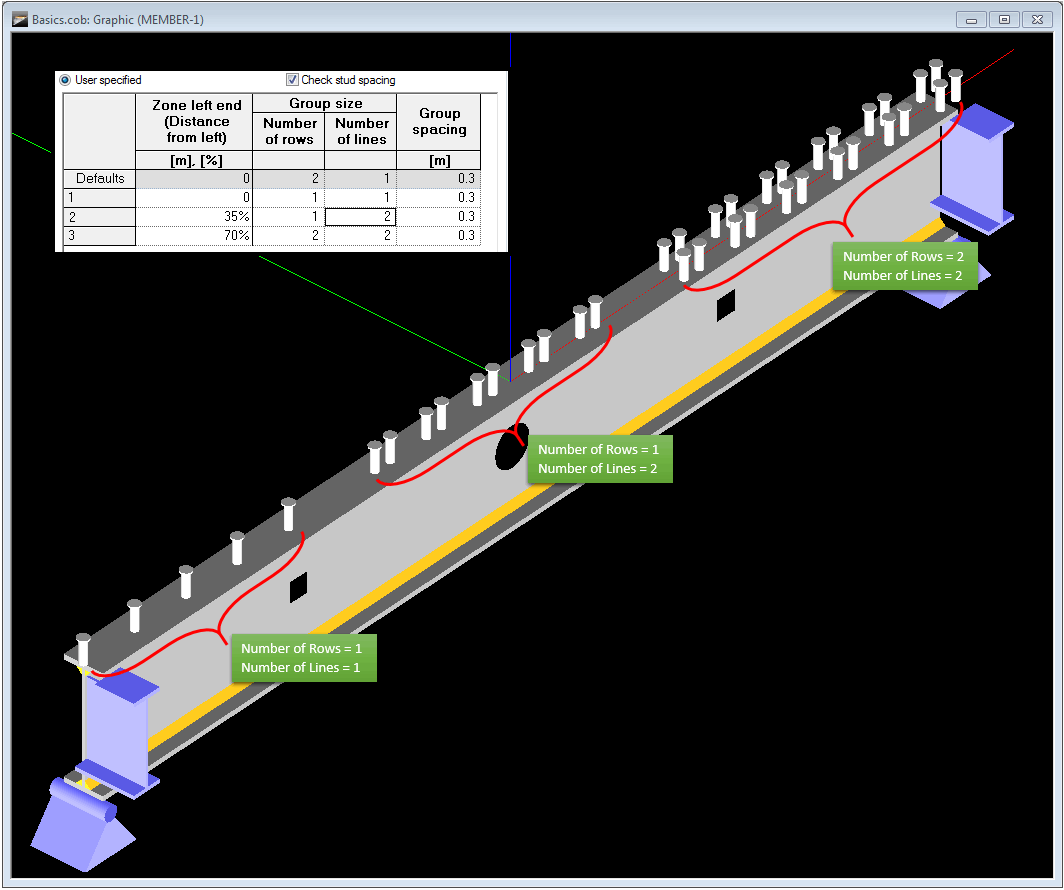The height and width of the screenshot is (890, 1064).
Task: Click the blue support column at the right end
Action: pyautogui.click(x=968, y=165)
